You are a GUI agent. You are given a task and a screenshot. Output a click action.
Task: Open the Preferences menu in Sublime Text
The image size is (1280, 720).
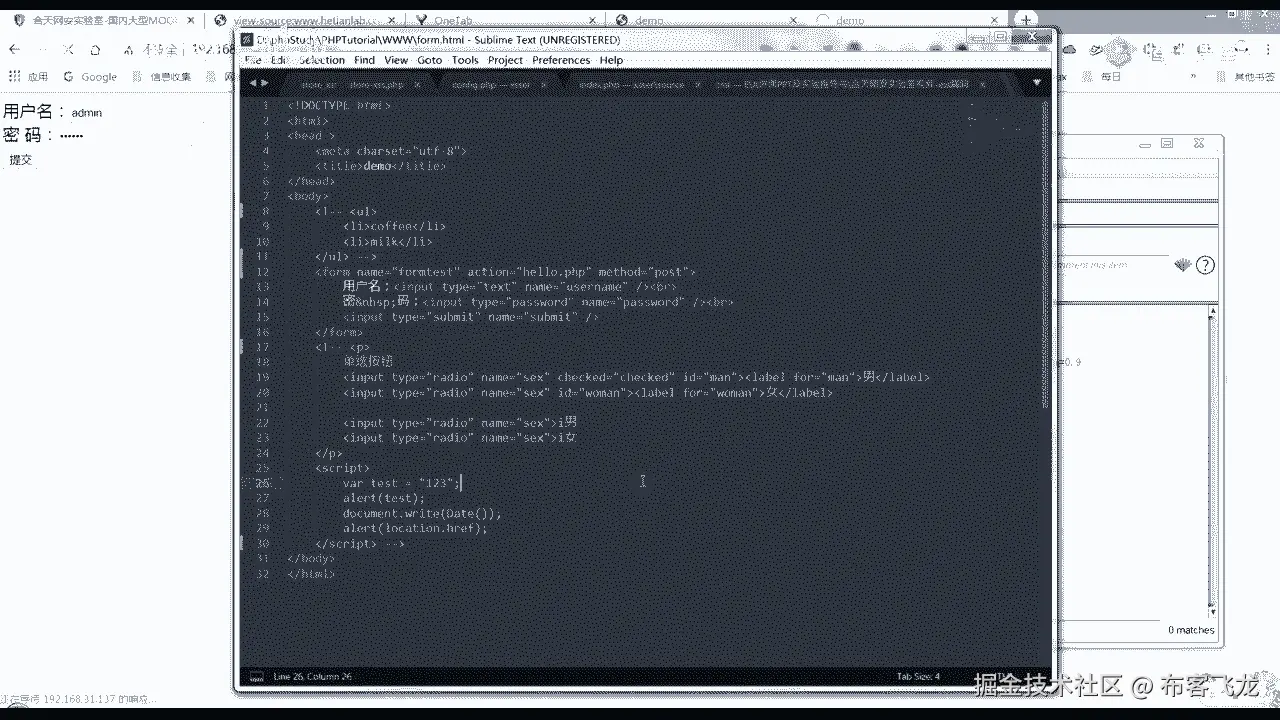point(561,60)
